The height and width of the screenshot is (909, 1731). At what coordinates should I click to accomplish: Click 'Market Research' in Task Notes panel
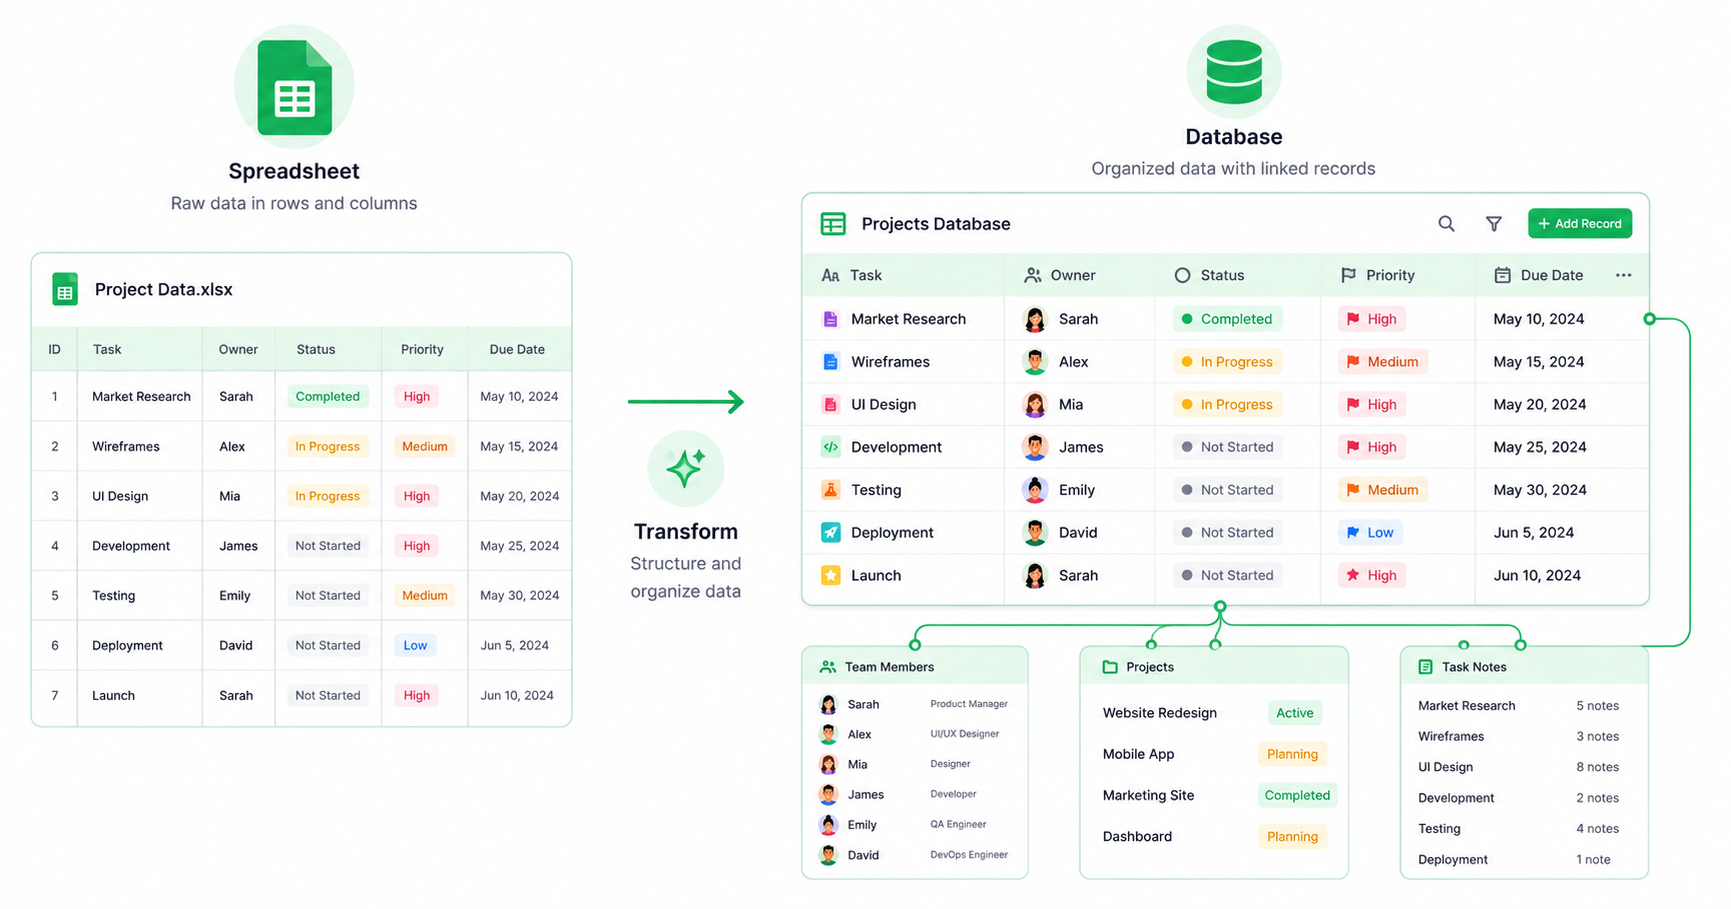point(1466,705)
